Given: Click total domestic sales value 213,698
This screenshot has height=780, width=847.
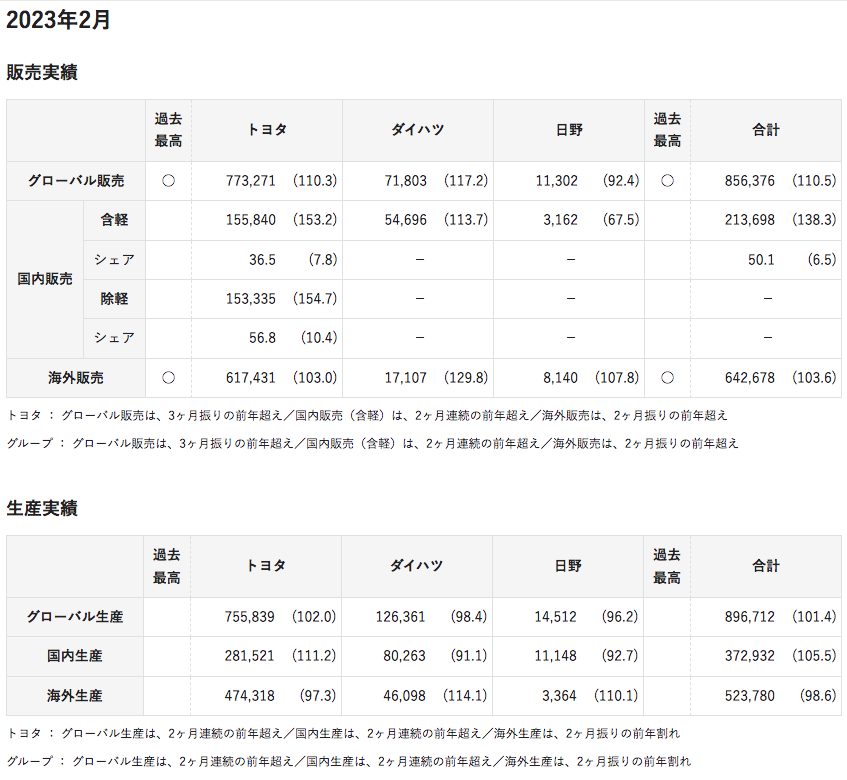Looking at the screenshot, I should tap(750, 220).
